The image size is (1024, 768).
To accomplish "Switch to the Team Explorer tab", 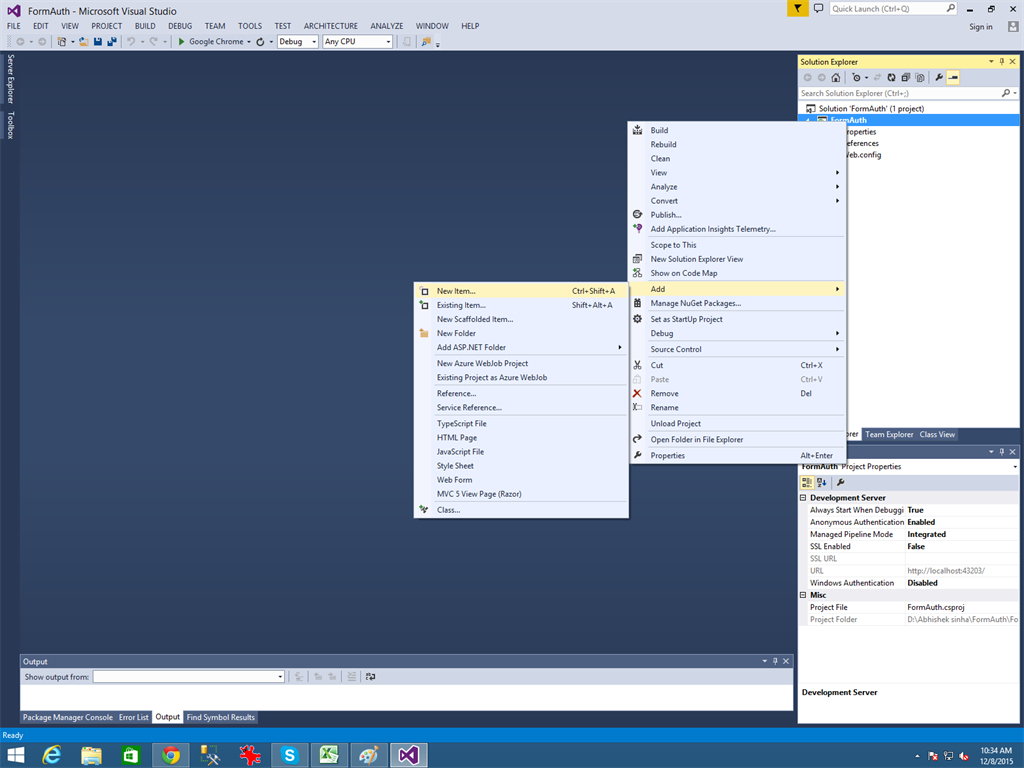I will pyautogui.click(x=889, y=435).
